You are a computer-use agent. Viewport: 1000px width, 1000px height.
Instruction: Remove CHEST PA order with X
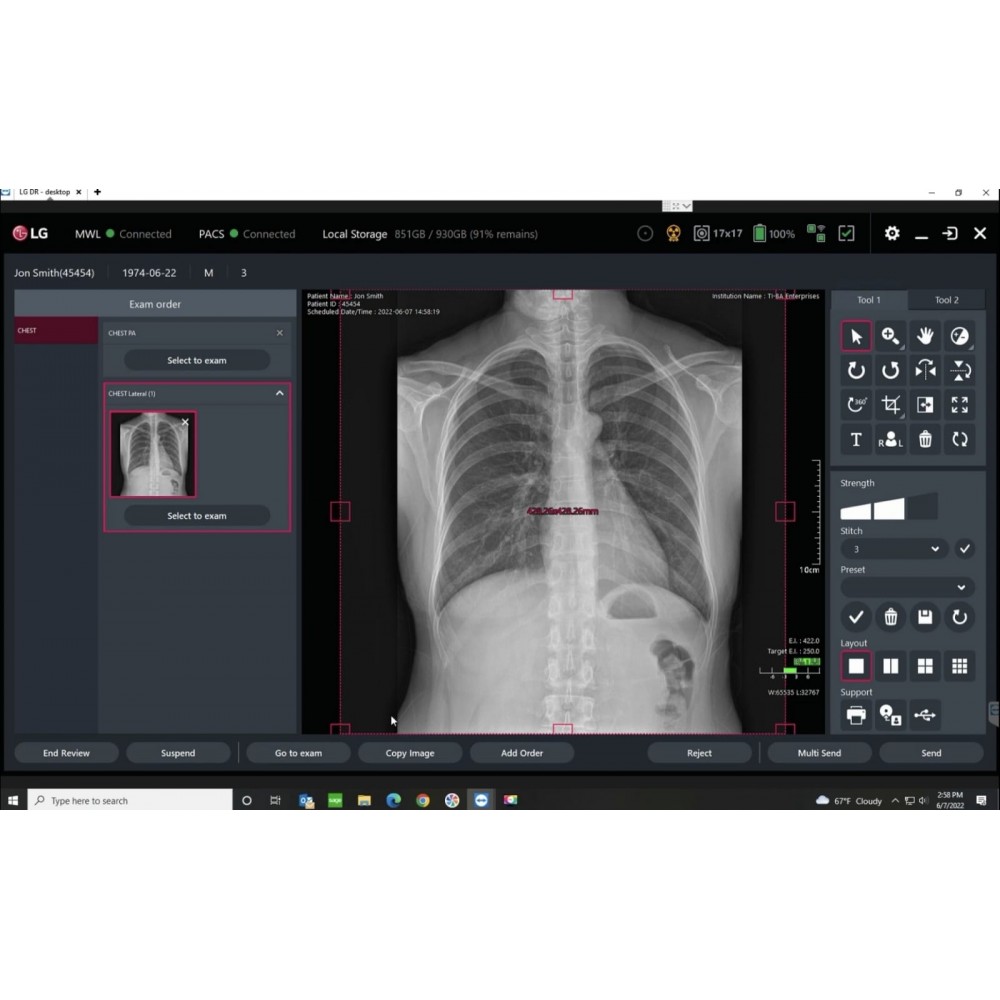point(279,333)
